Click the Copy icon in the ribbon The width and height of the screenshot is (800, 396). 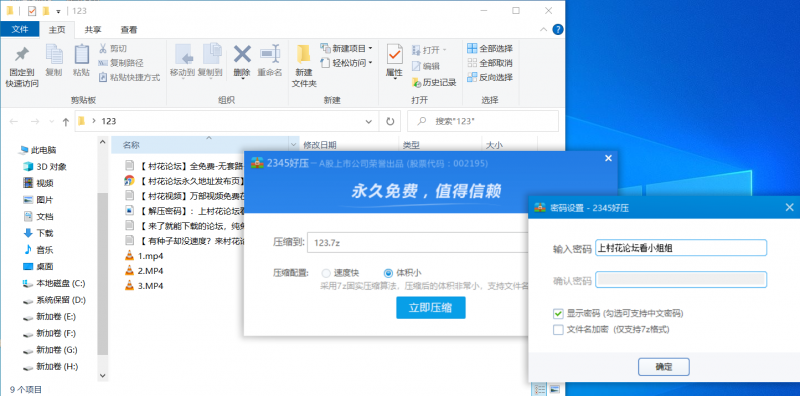pos(54,55)
